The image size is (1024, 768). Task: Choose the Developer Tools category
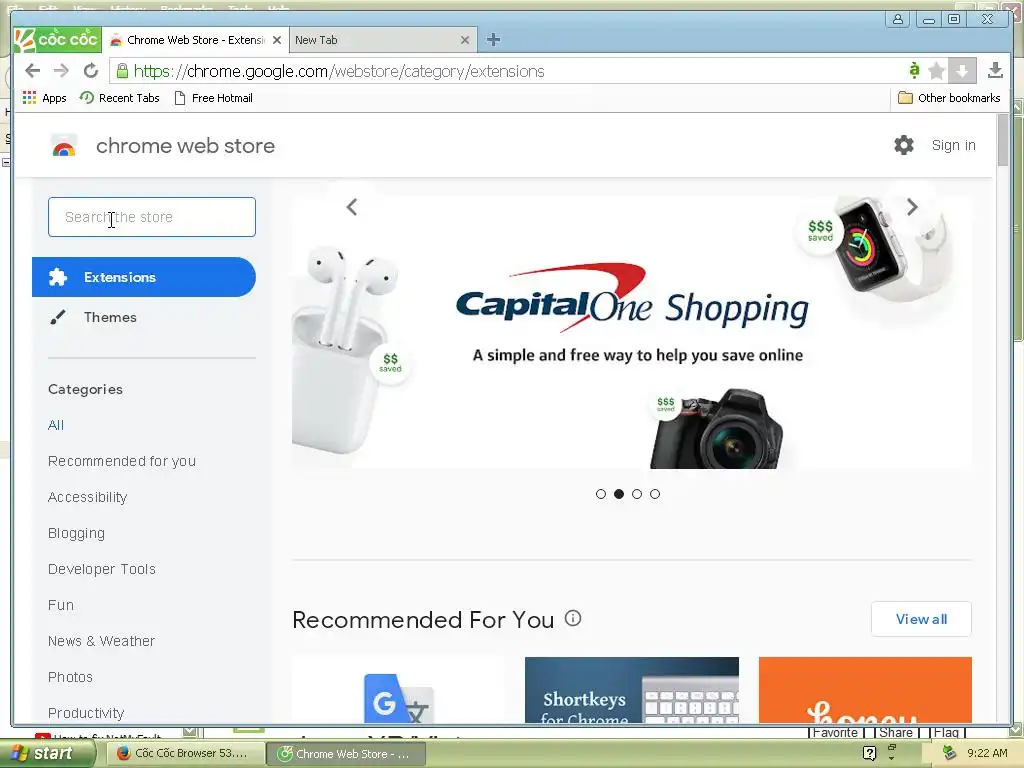point(102,569)
